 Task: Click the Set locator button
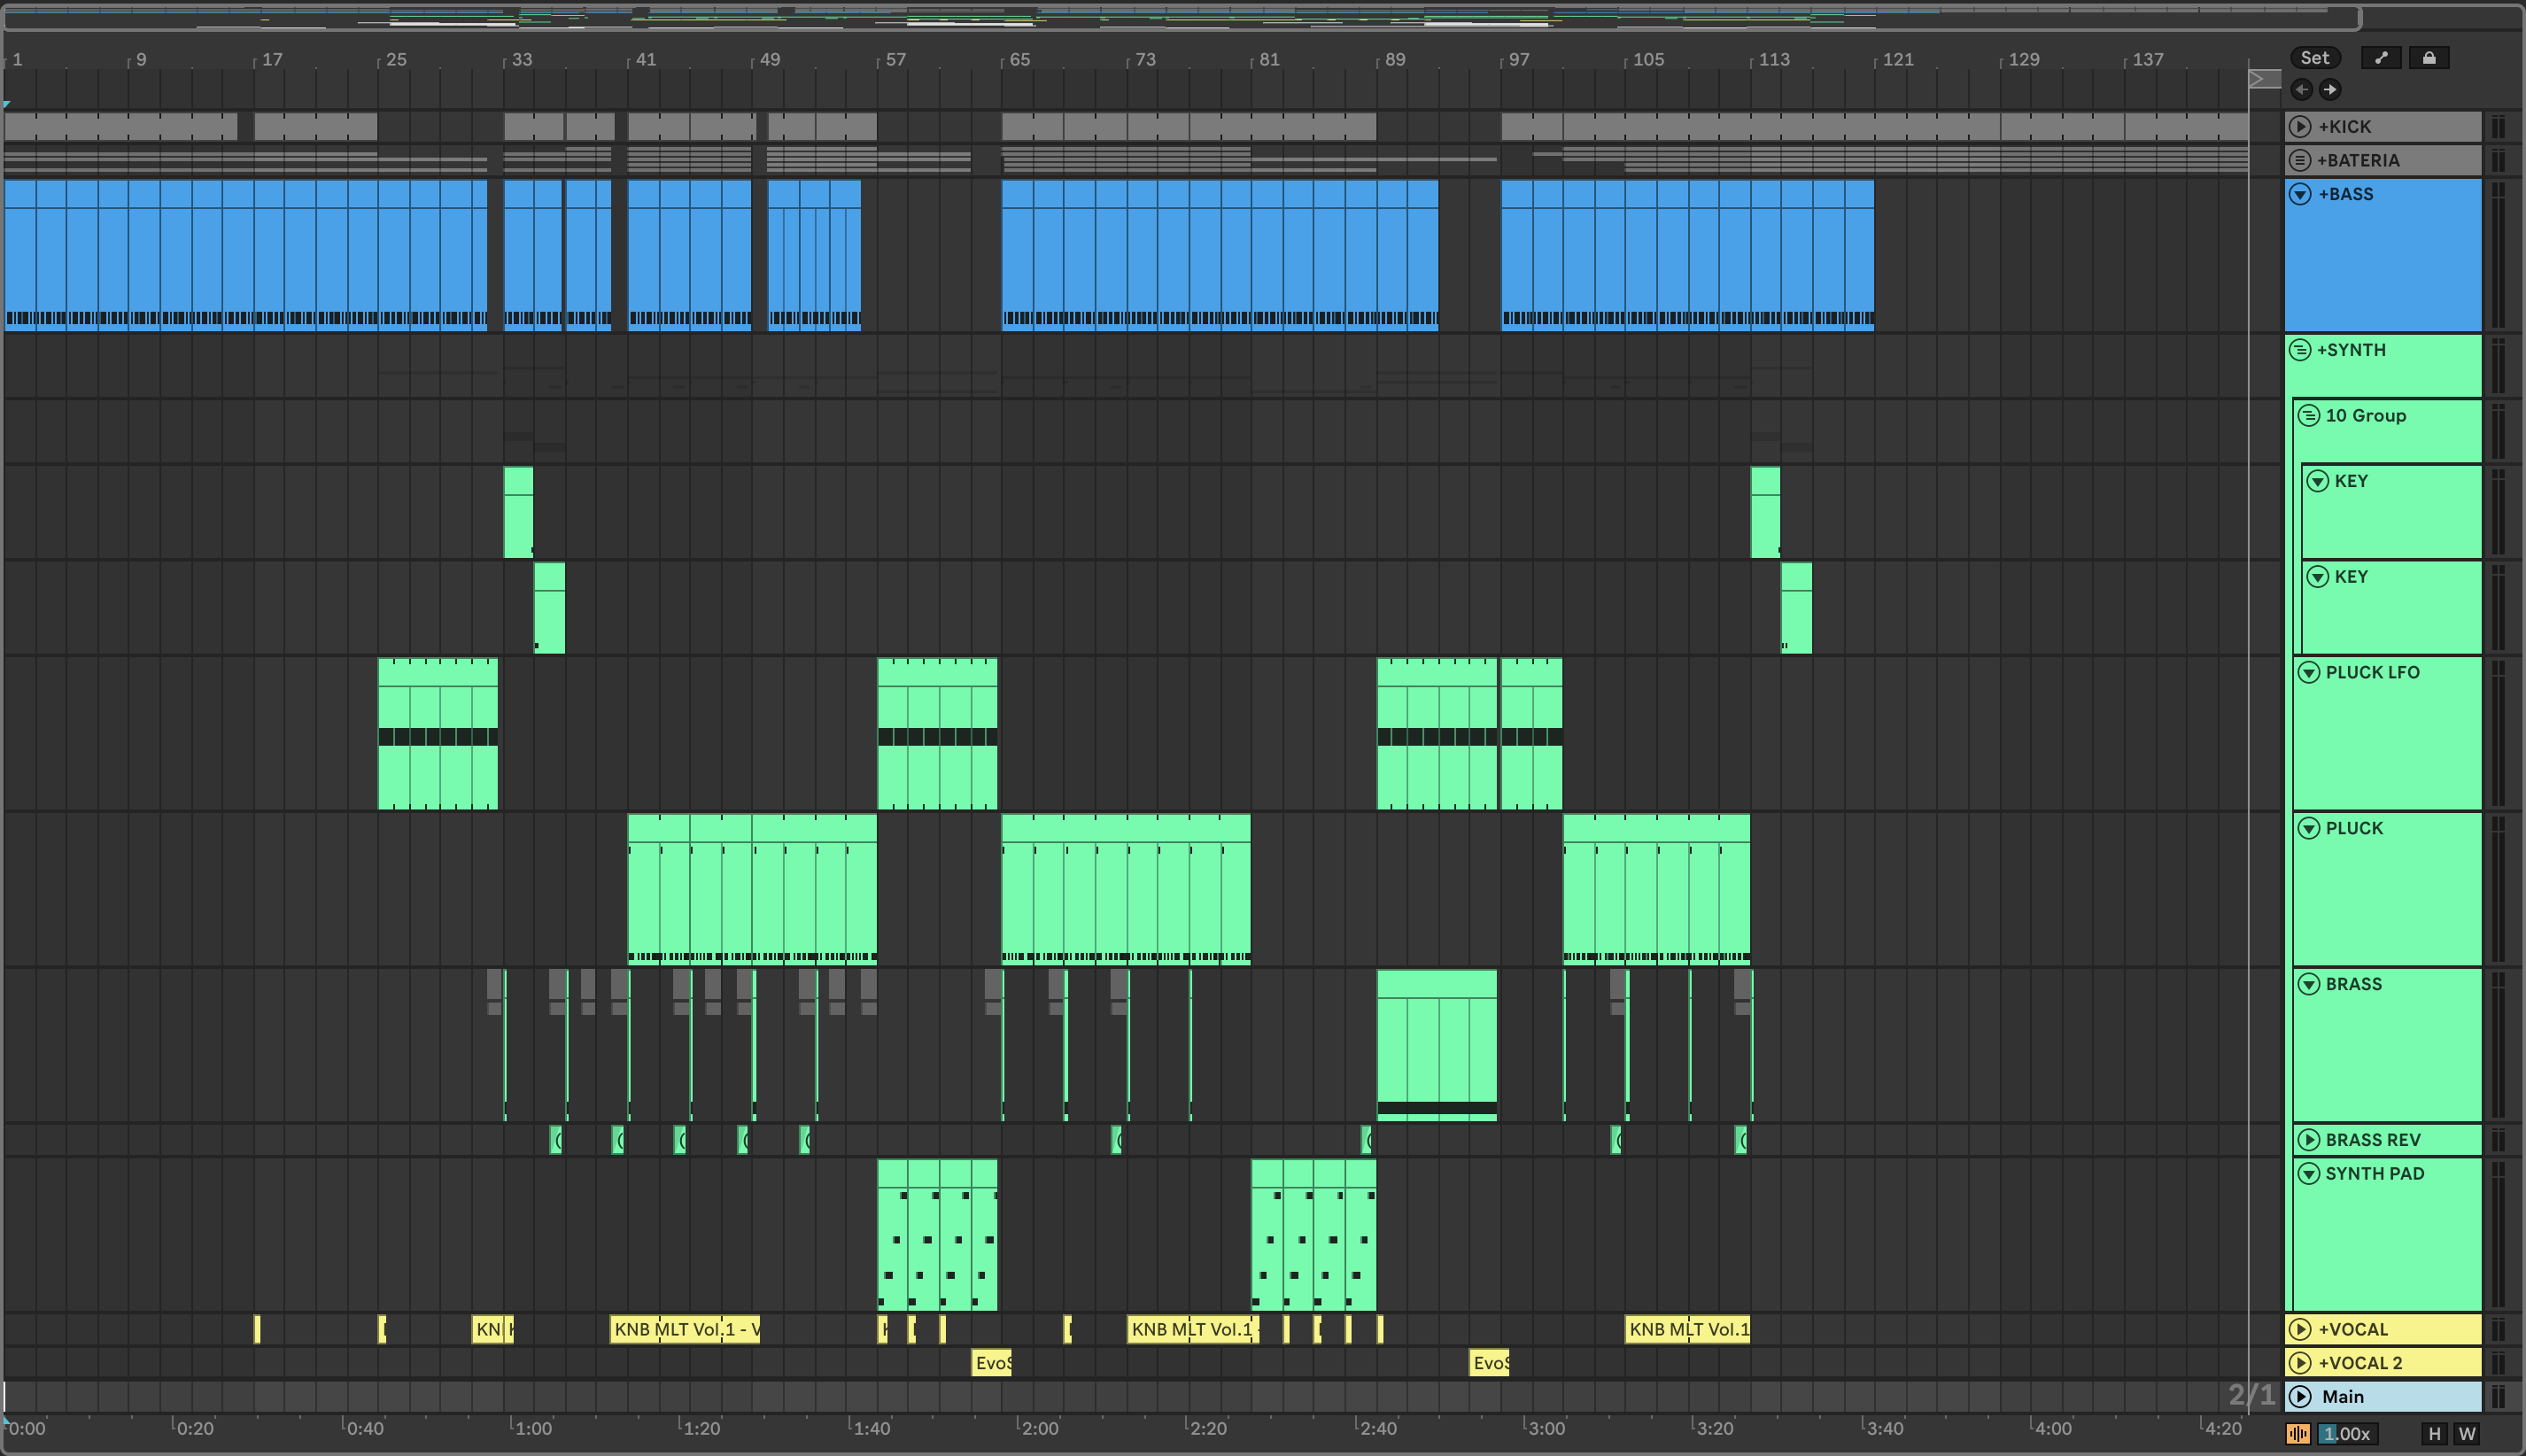[2315, 58]
